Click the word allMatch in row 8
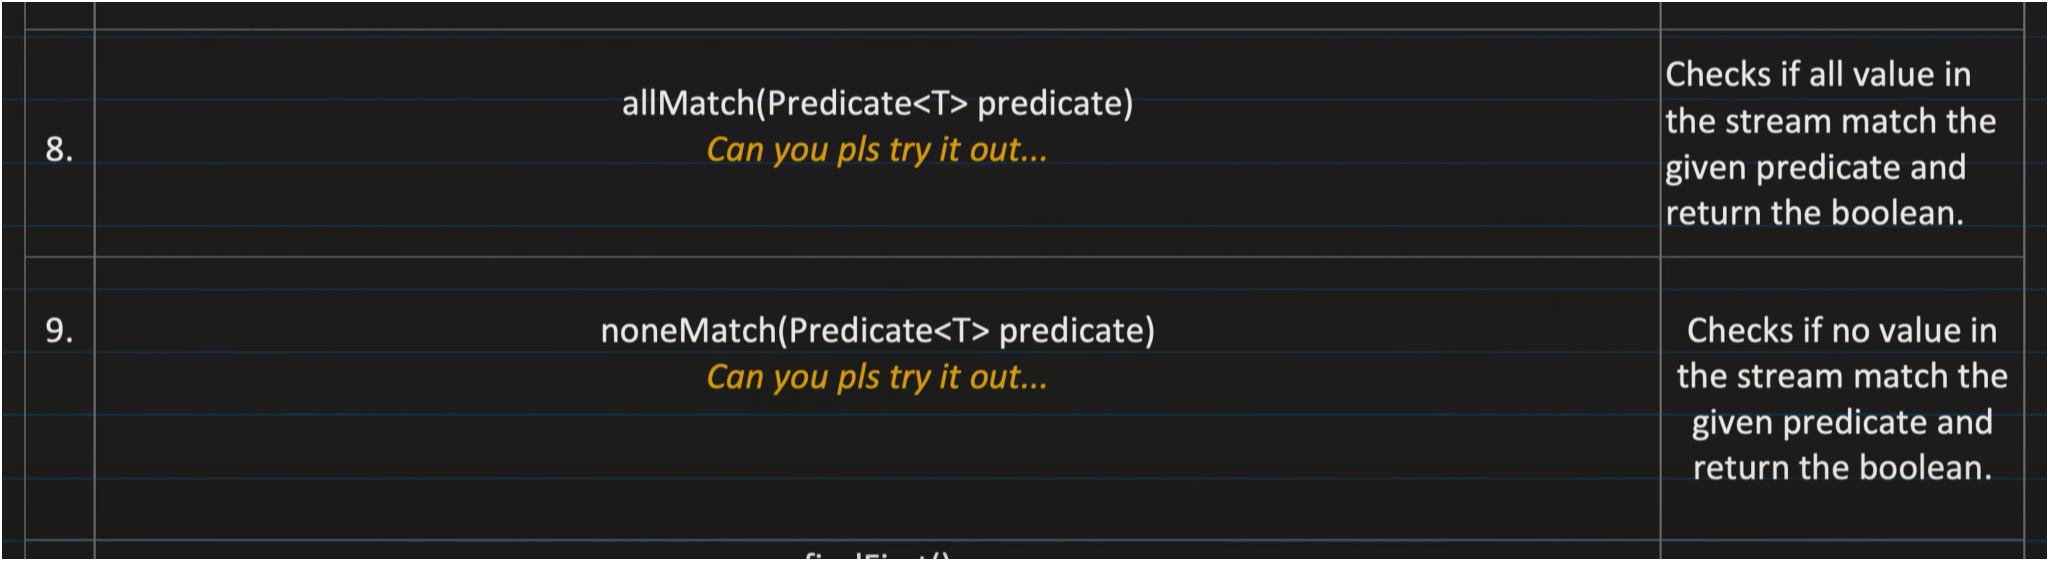The height and width of the screenshot is (561, 2049). point(687,103)
